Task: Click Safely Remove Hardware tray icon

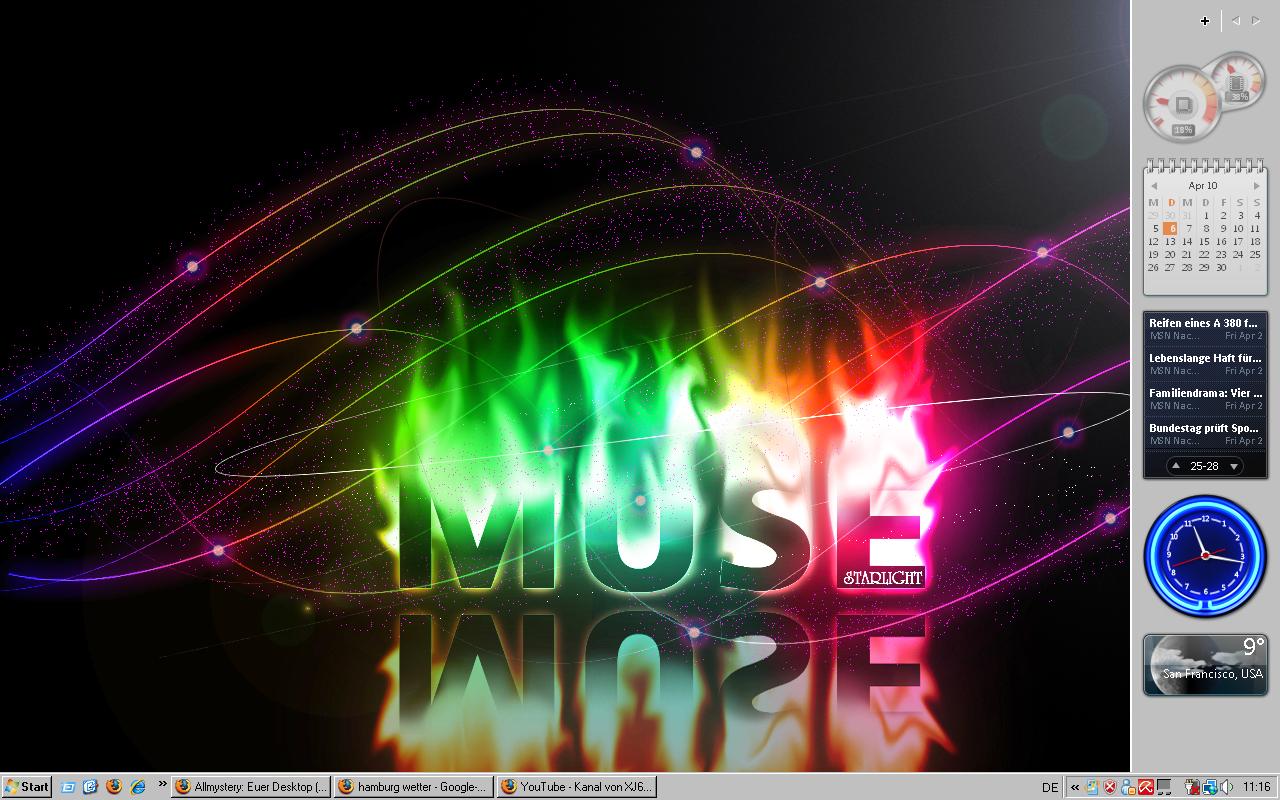Action: (1192, 787)
